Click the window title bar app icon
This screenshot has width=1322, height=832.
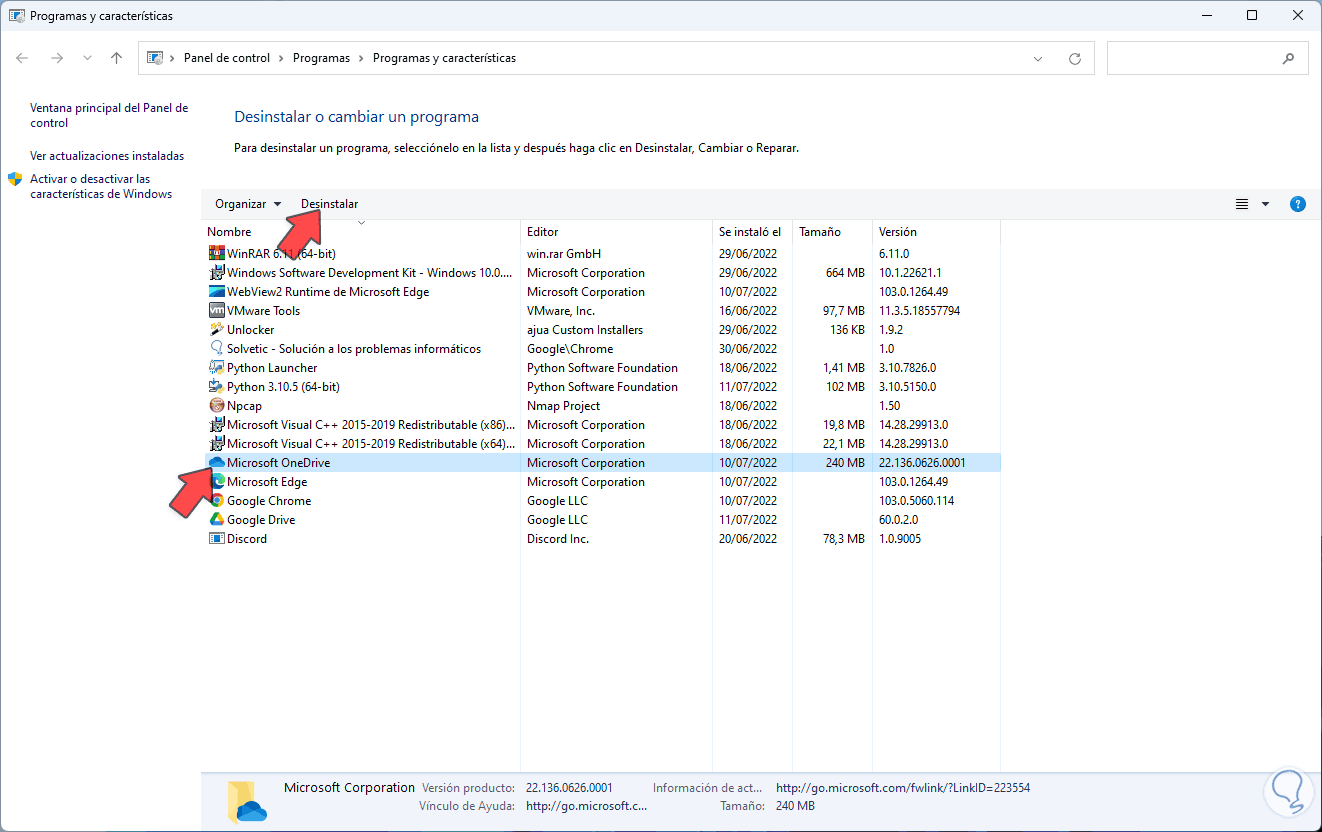[17, 16]
